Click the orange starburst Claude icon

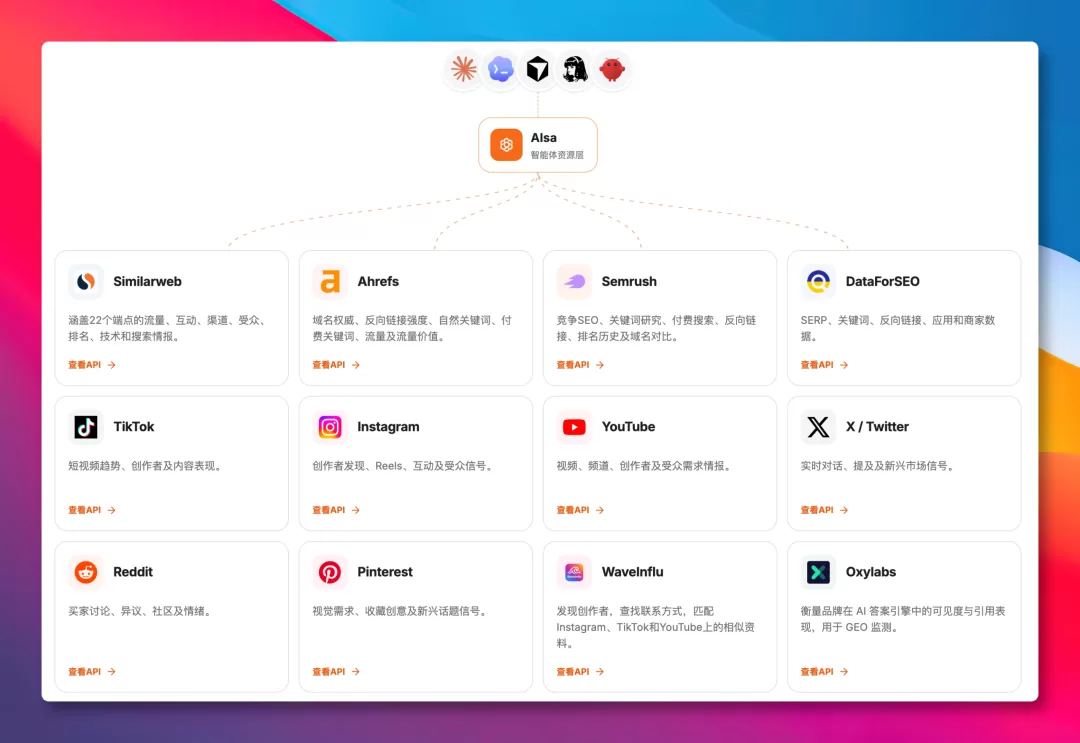click(464, 69)
